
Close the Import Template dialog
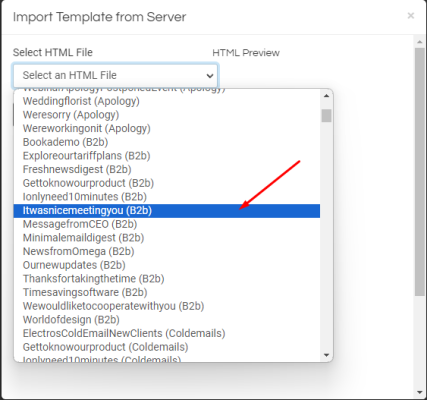[x=411, y=16]
